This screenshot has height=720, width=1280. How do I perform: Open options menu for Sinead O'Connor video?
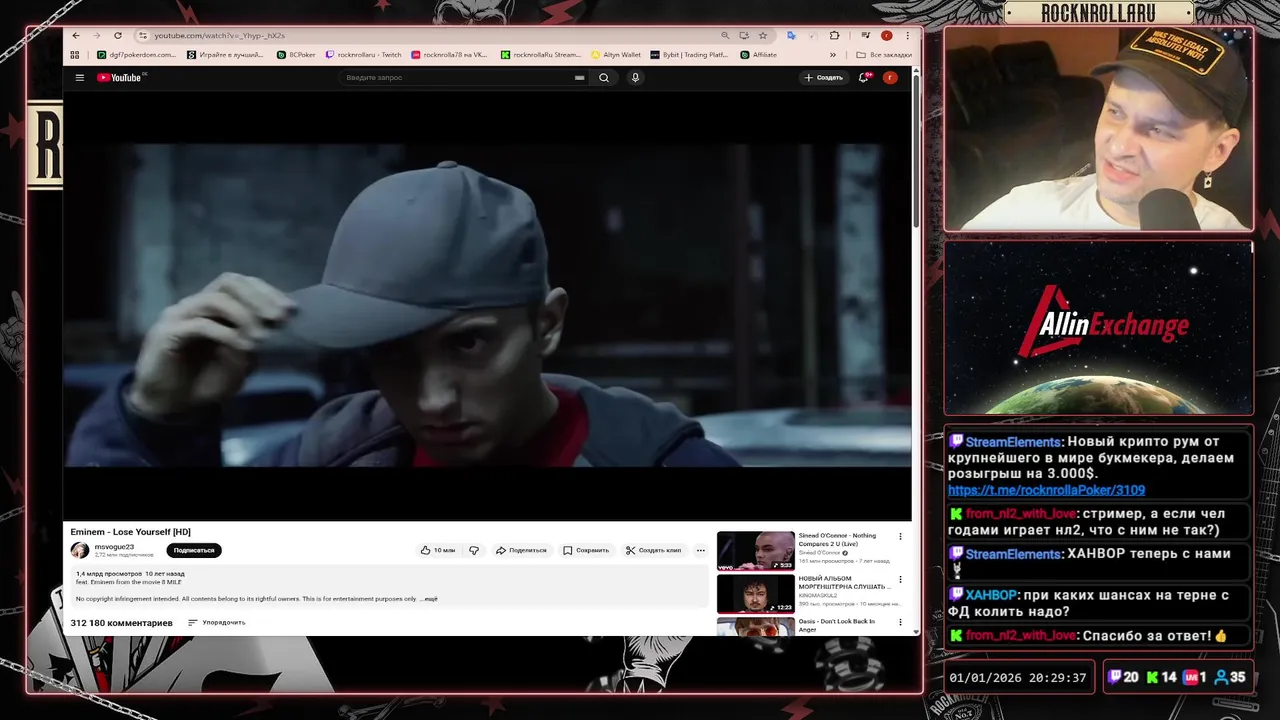tap(900, 537)
